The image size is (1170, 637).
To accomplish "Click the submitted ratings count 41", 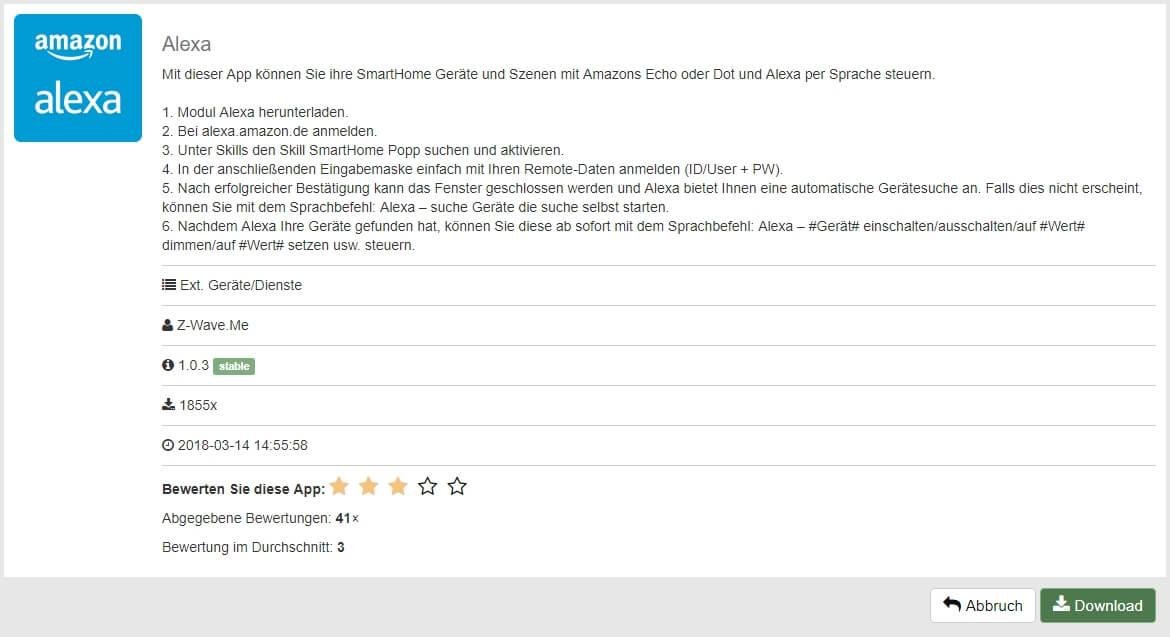I will tap(343, 518).
